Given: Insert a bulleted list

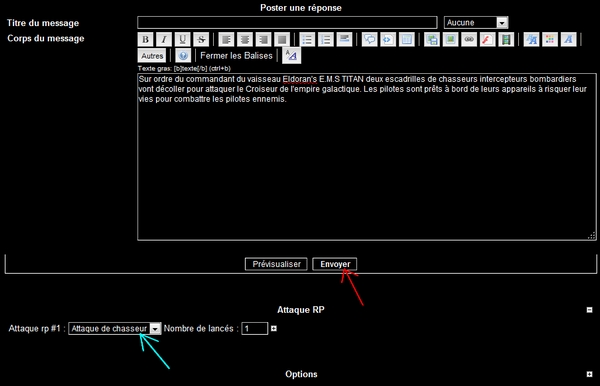Looking at the screenshot, I should [x=307, y=39].
